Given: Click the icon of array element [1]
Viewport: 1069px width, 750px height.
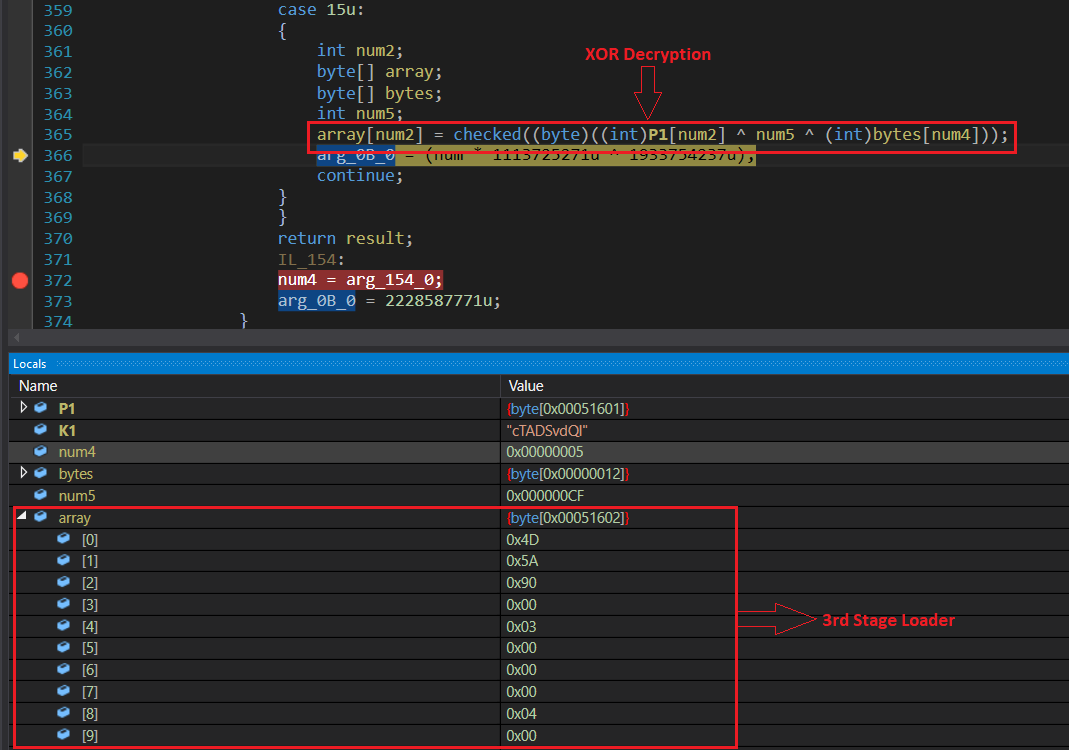Looking at the screenshot, I should pos(64,560).
